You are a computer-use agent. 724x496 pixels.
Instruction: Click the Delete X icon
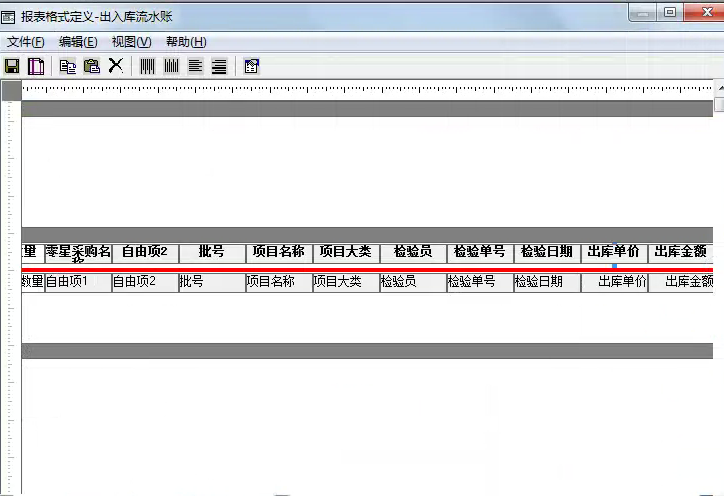[x=116, y=66]
